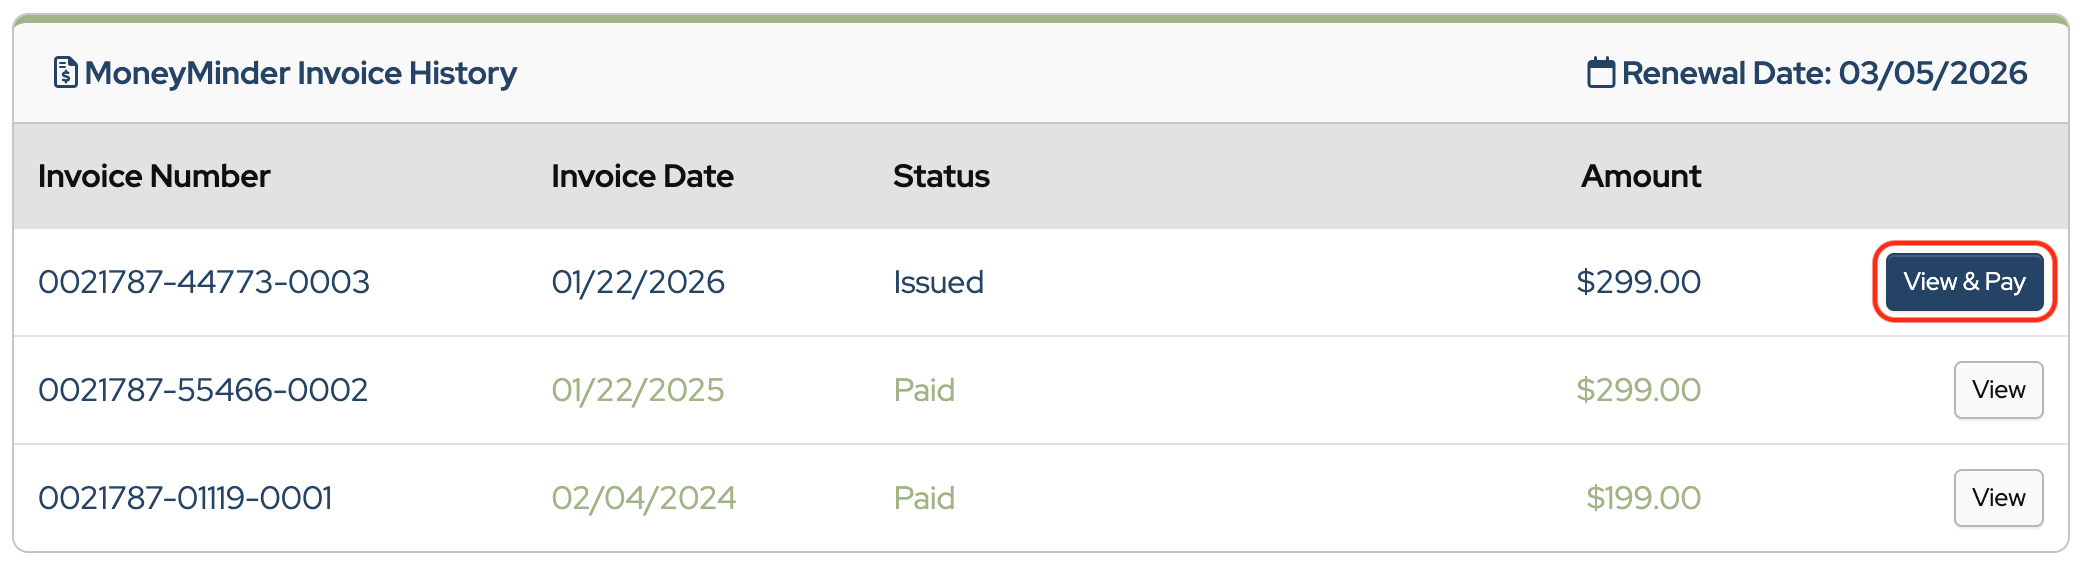Open invoice number 0021787-55466-0002
Screen dimensions: 2082x568
coord(203,390)
